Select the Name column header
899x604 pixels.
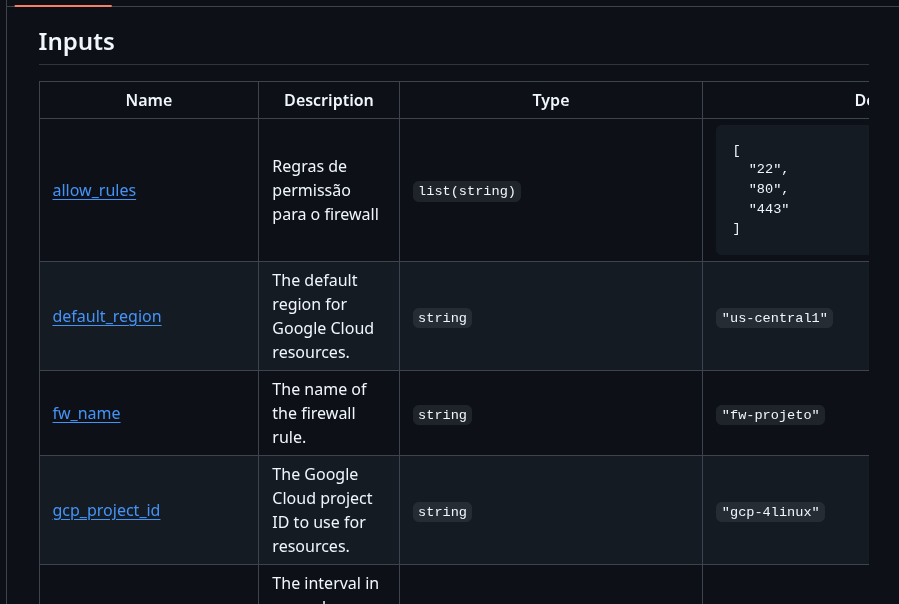tap(149, 100)
